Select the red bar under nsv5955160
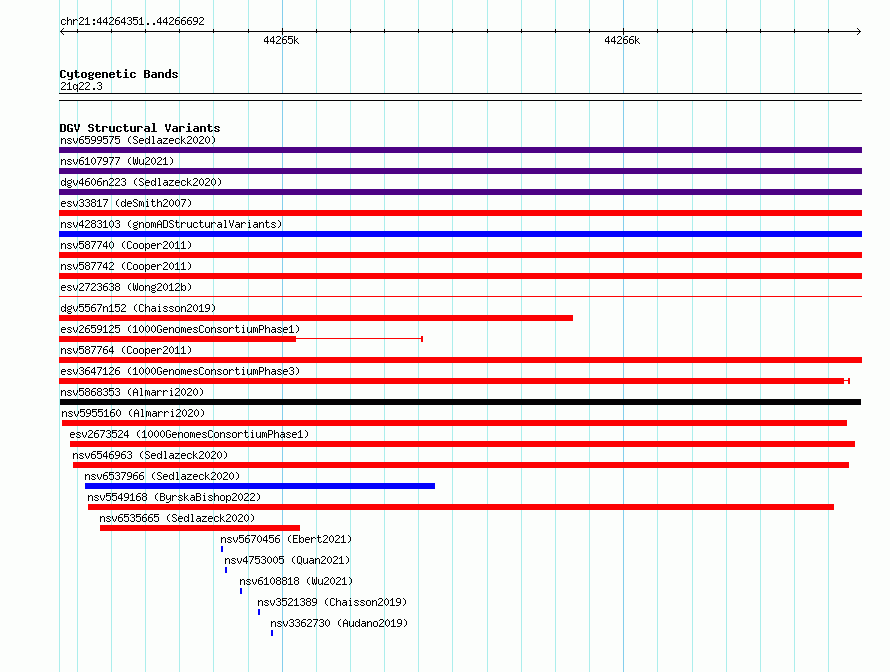Image resolution: width=890 pixels, height=672 pixels. coord(454,423)
